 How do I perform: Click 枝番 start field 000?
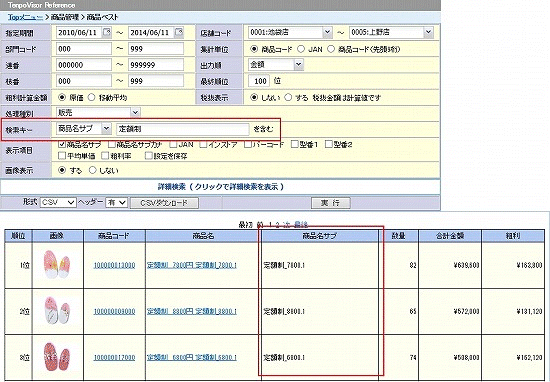tap(84, 81)
